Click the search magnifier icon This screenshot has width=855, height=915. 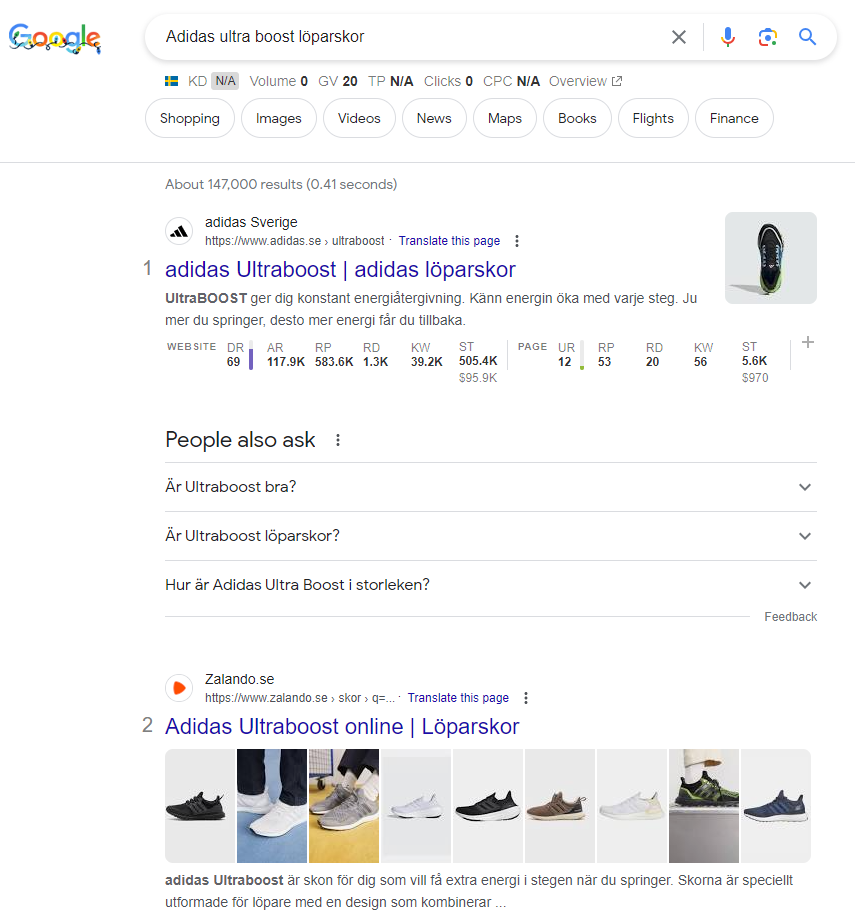807,37
